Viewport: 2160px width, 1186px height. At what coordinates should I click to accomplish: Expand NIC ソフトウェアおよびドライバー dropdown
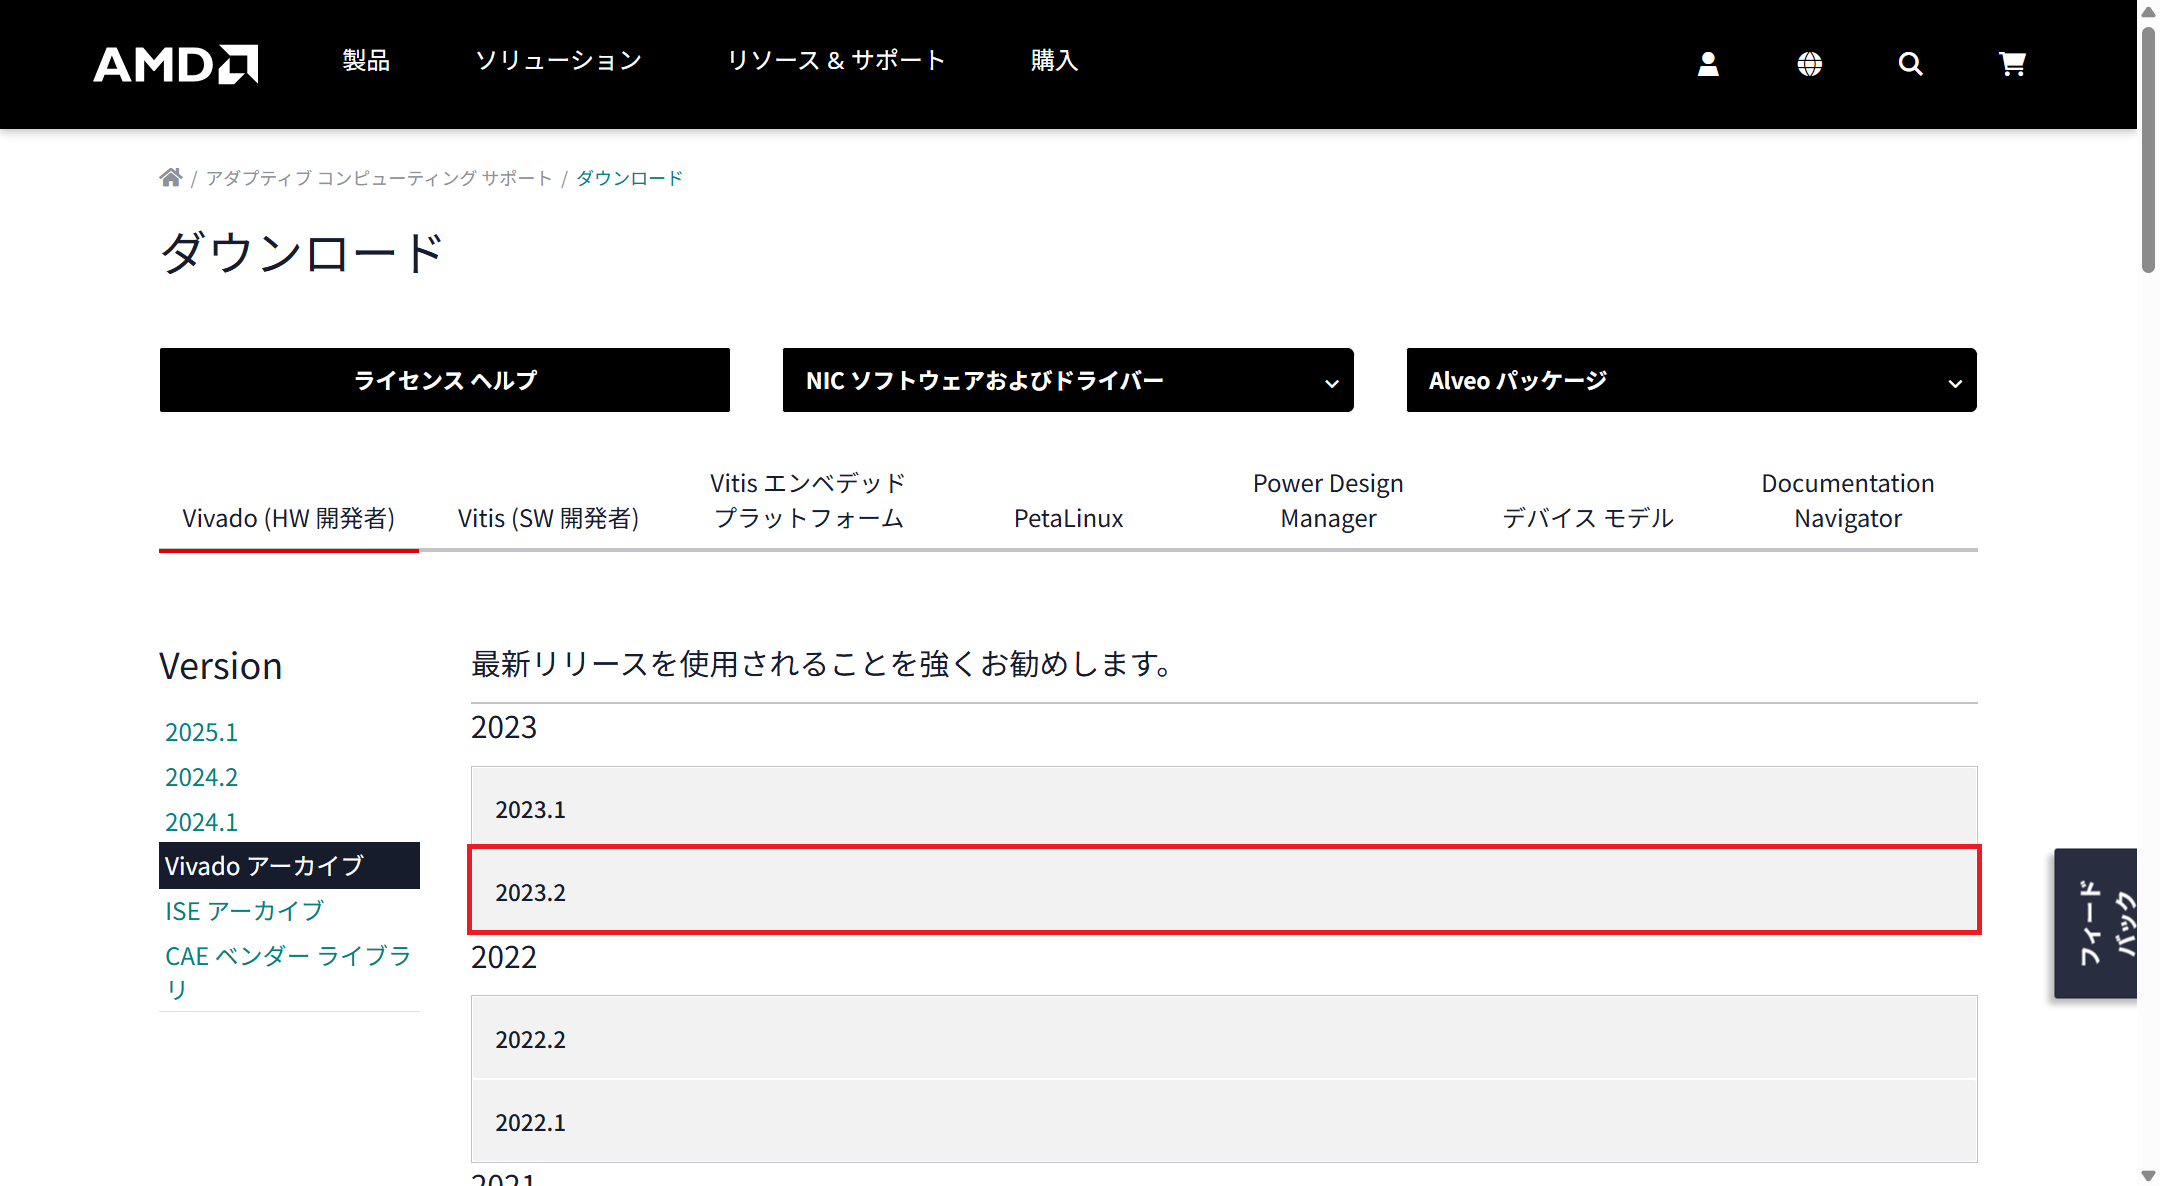tap(1067, 380)
